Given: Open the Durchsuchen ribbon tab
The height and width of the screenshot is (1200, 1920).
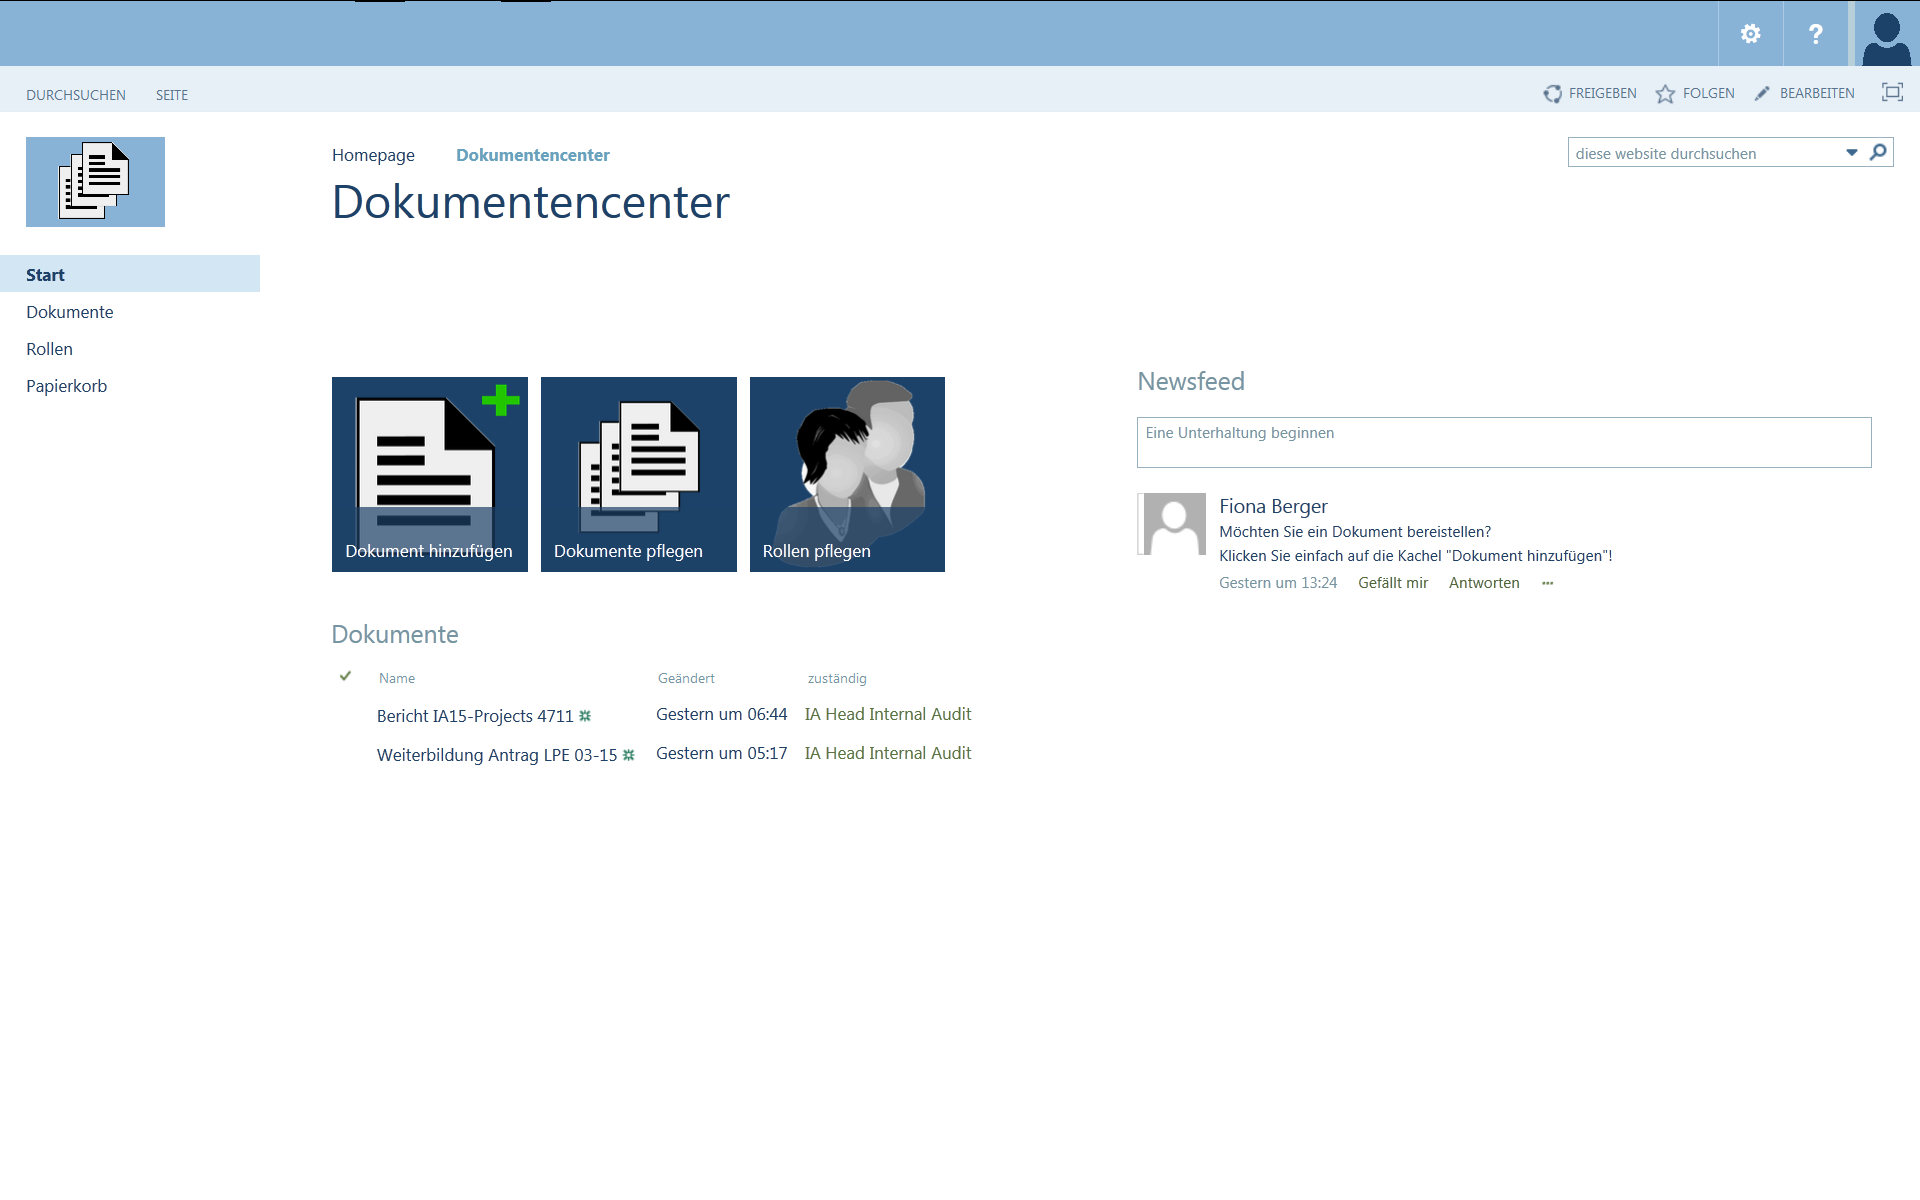Looking at the screenshot, I should (76, 95).
